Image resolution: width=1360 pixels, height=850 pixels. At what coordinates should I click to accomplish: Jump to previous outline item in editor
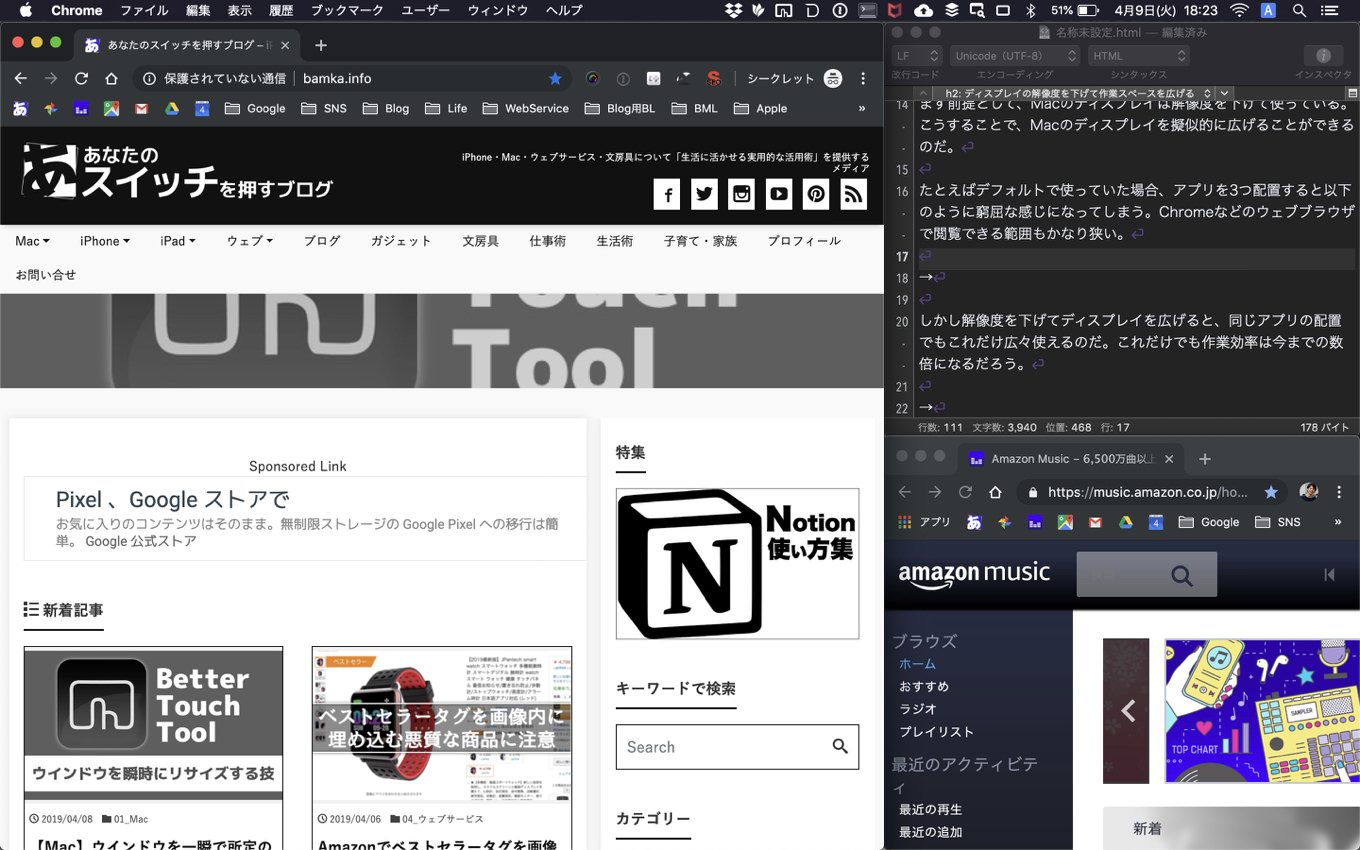[x=923, y=93]
